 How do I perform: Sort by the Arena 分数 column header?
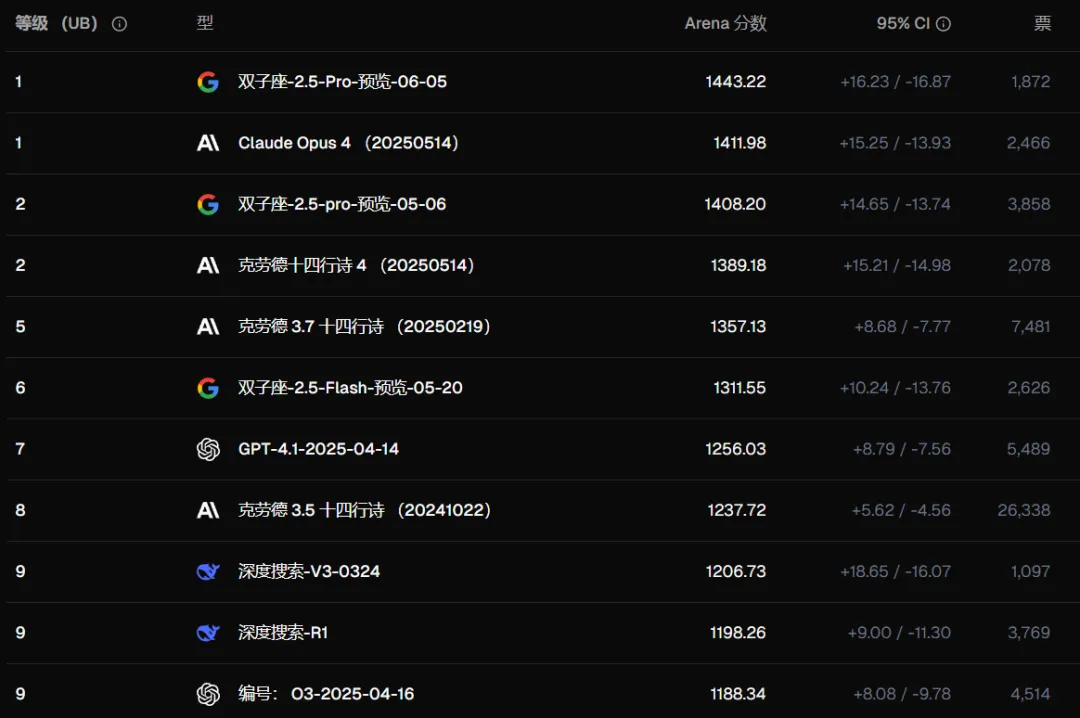[x=725, y=24]
